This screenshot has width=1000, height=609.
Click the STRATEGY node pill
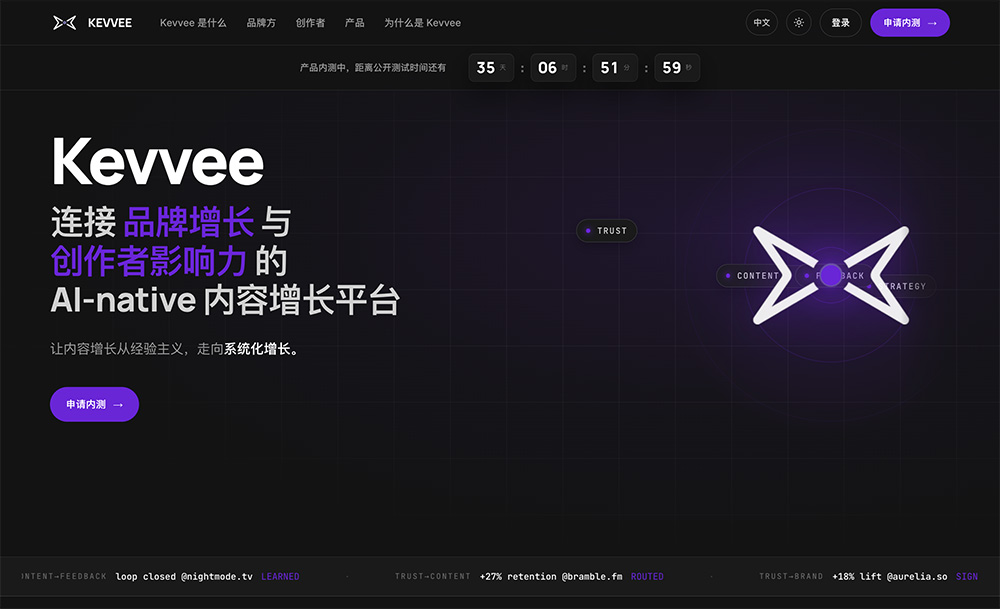(x=904, y=286)
